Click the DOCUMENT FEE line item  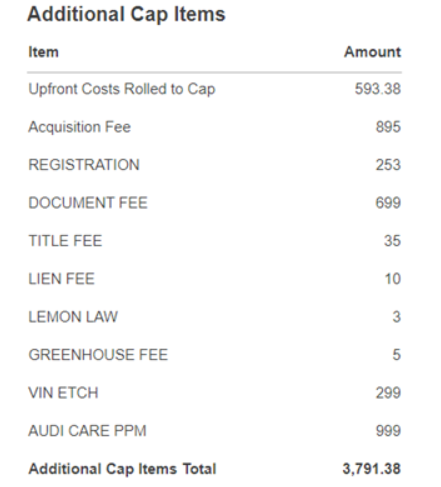tap(88, 203)
